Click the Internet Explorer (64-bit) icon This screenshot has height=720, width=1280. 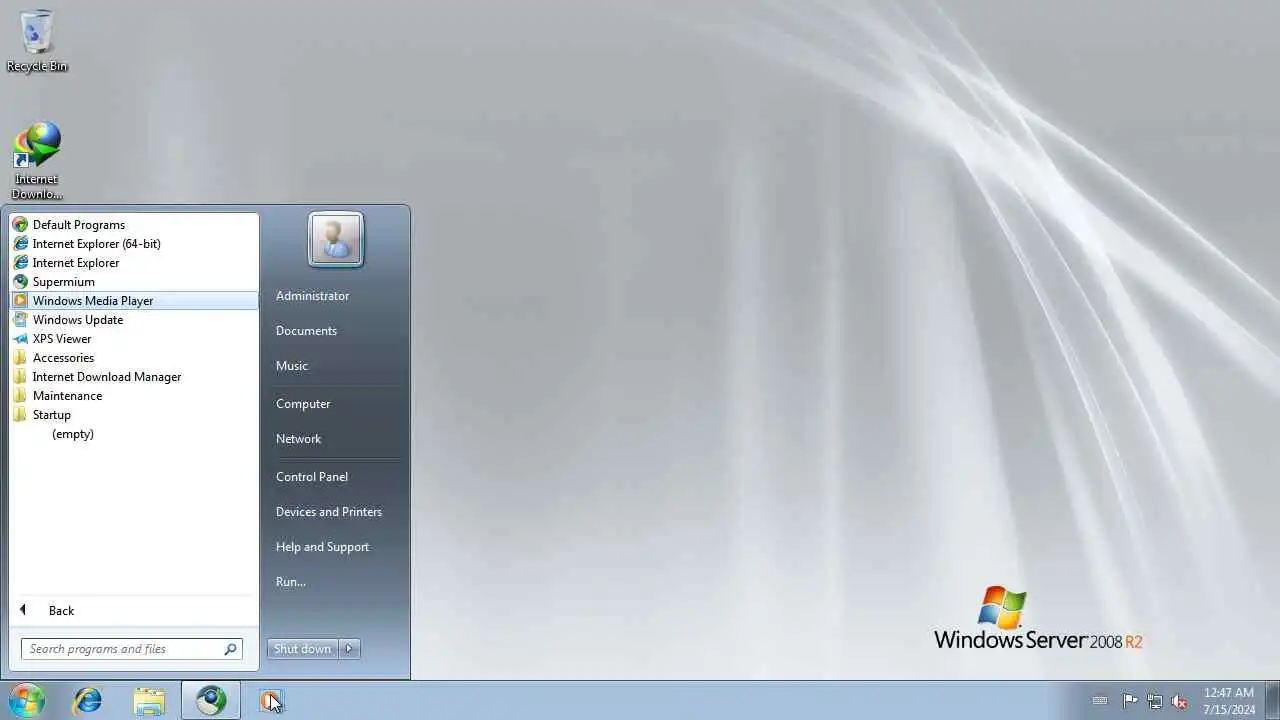(20, 244)
